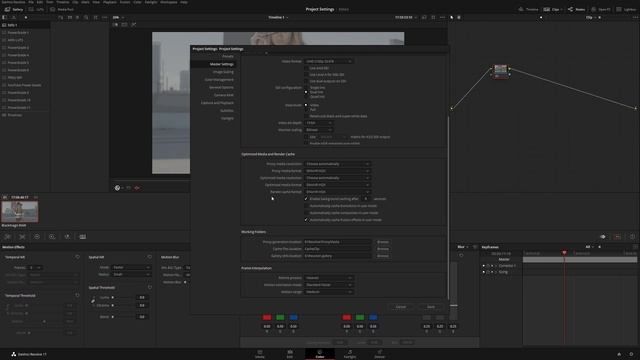Open the Camera Raw palette
The image size is (640, 360).
[8, 237]
